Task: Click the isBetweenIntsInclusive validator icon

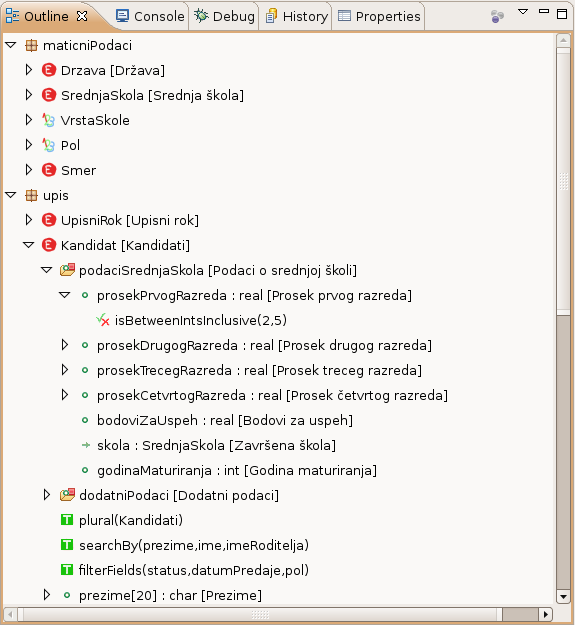Action: (x=103, y=320)
